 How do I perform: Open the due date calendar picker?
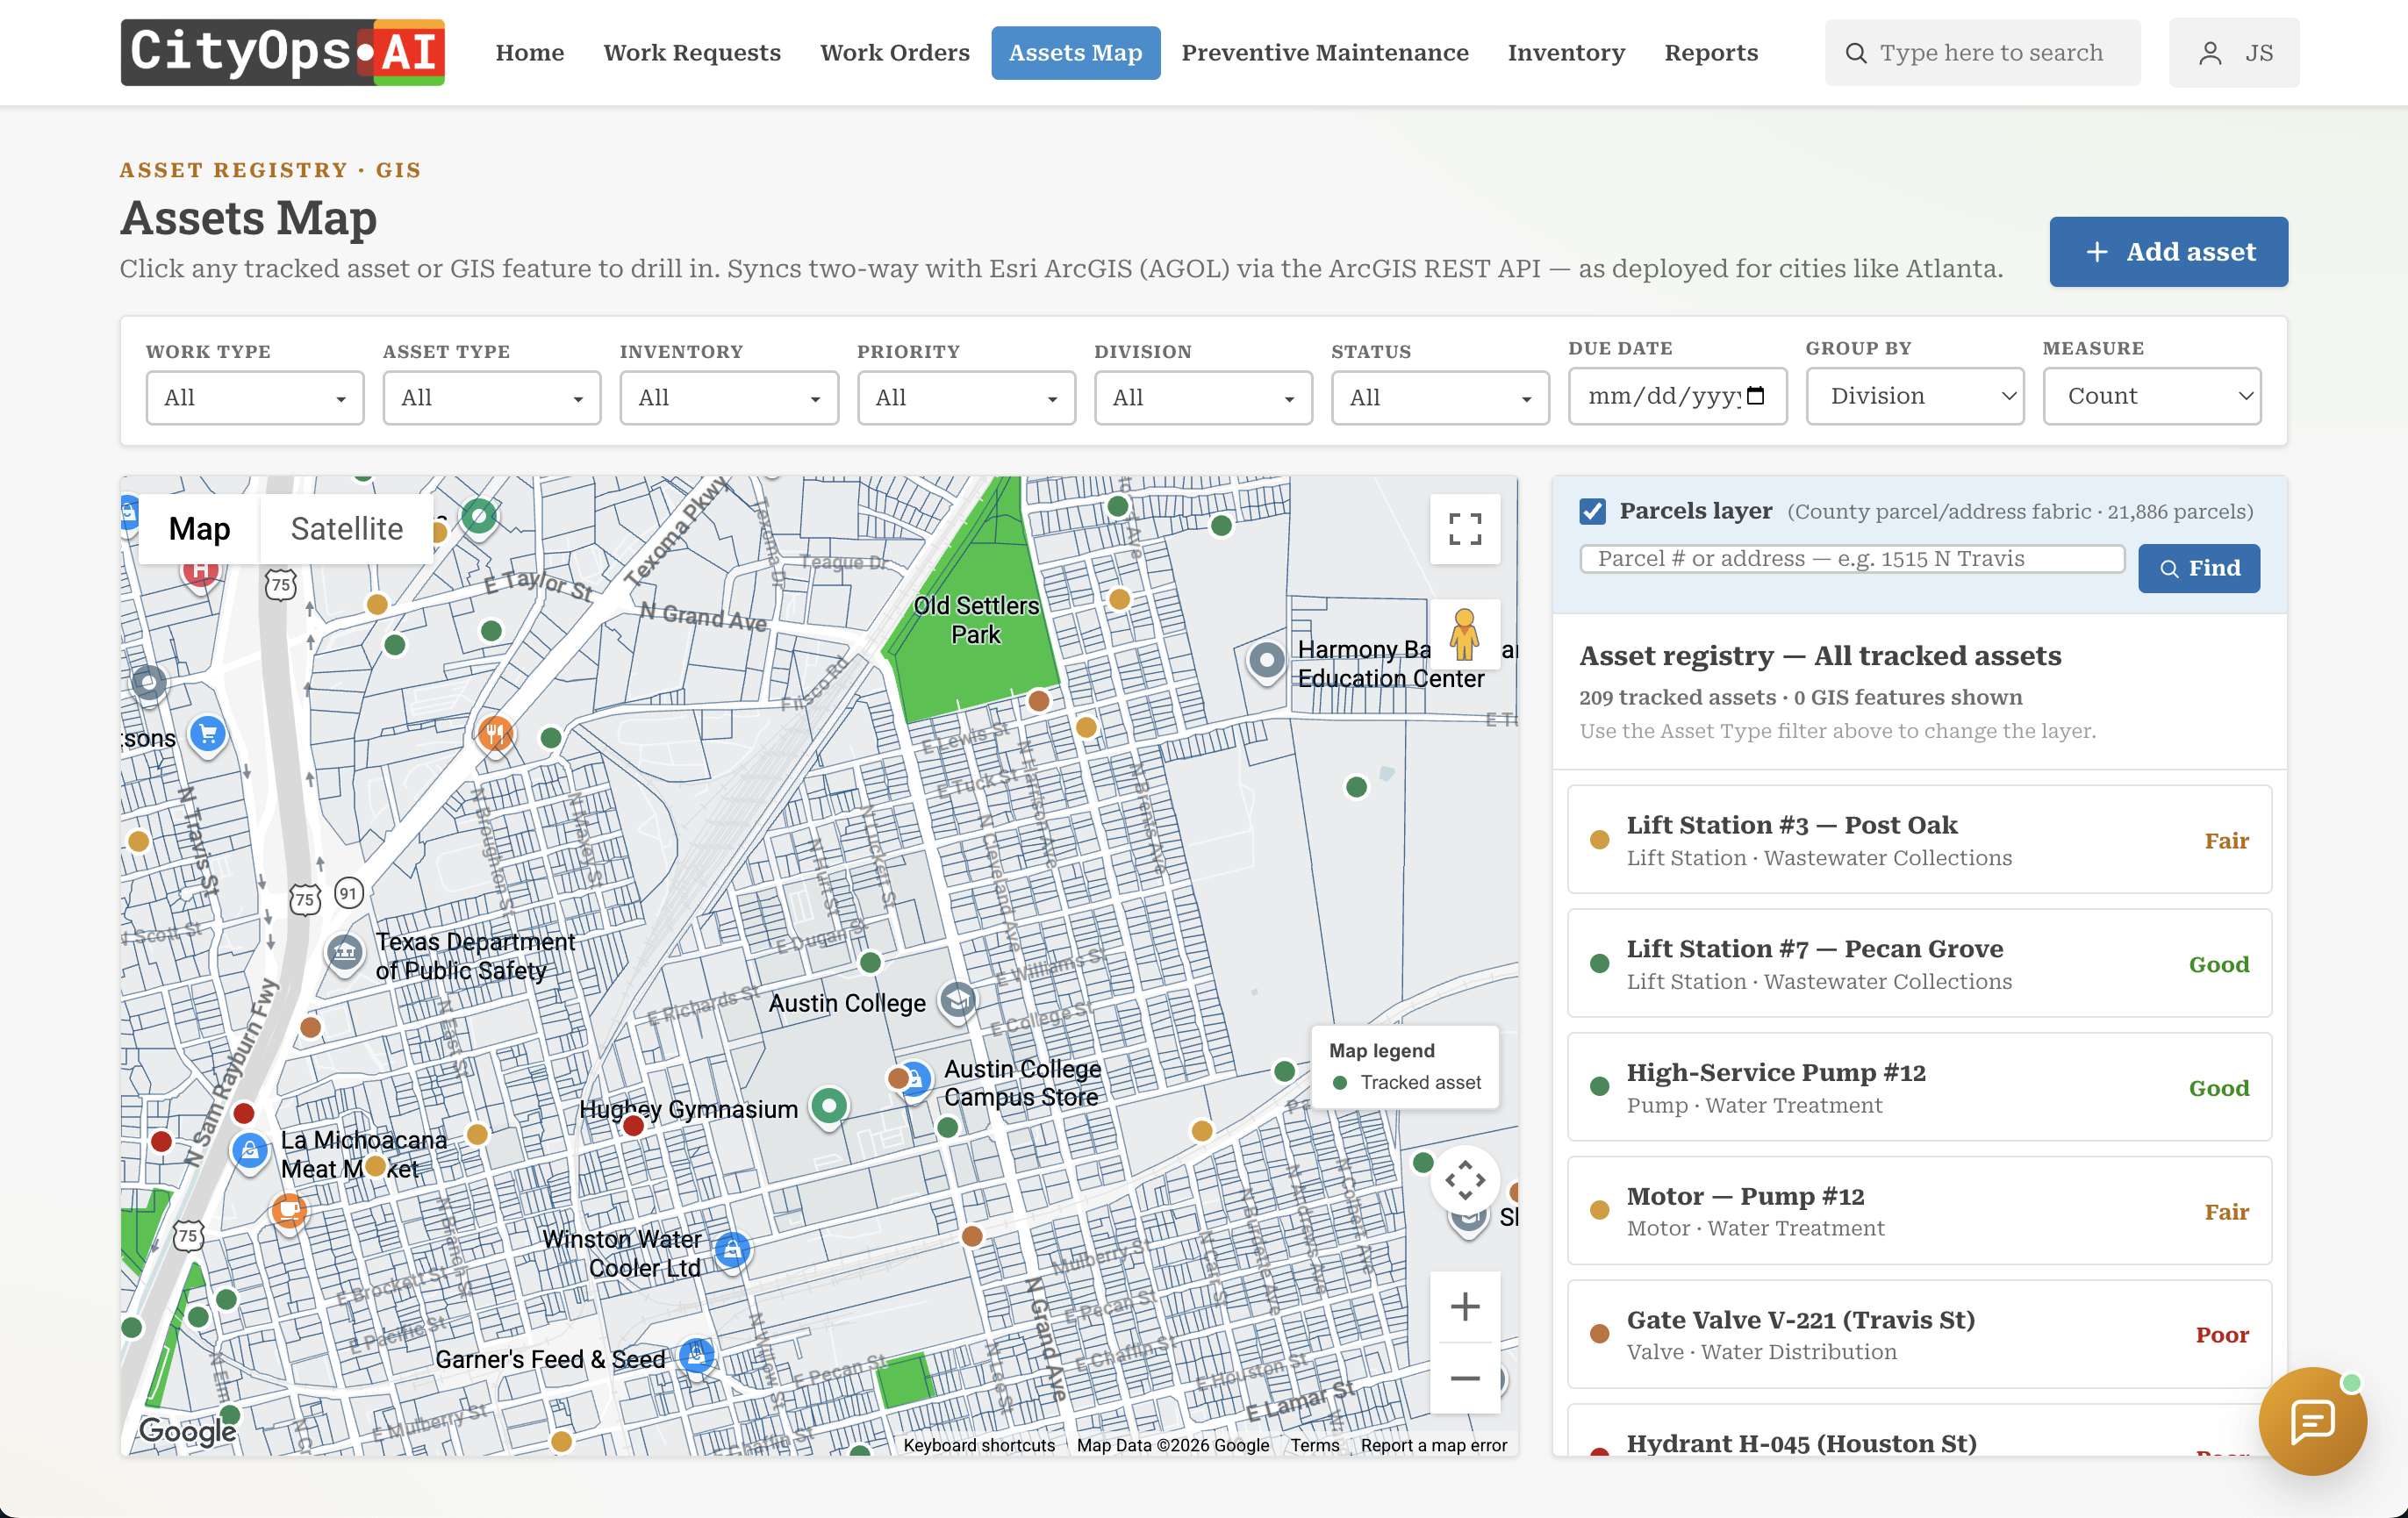[1756, 396]
